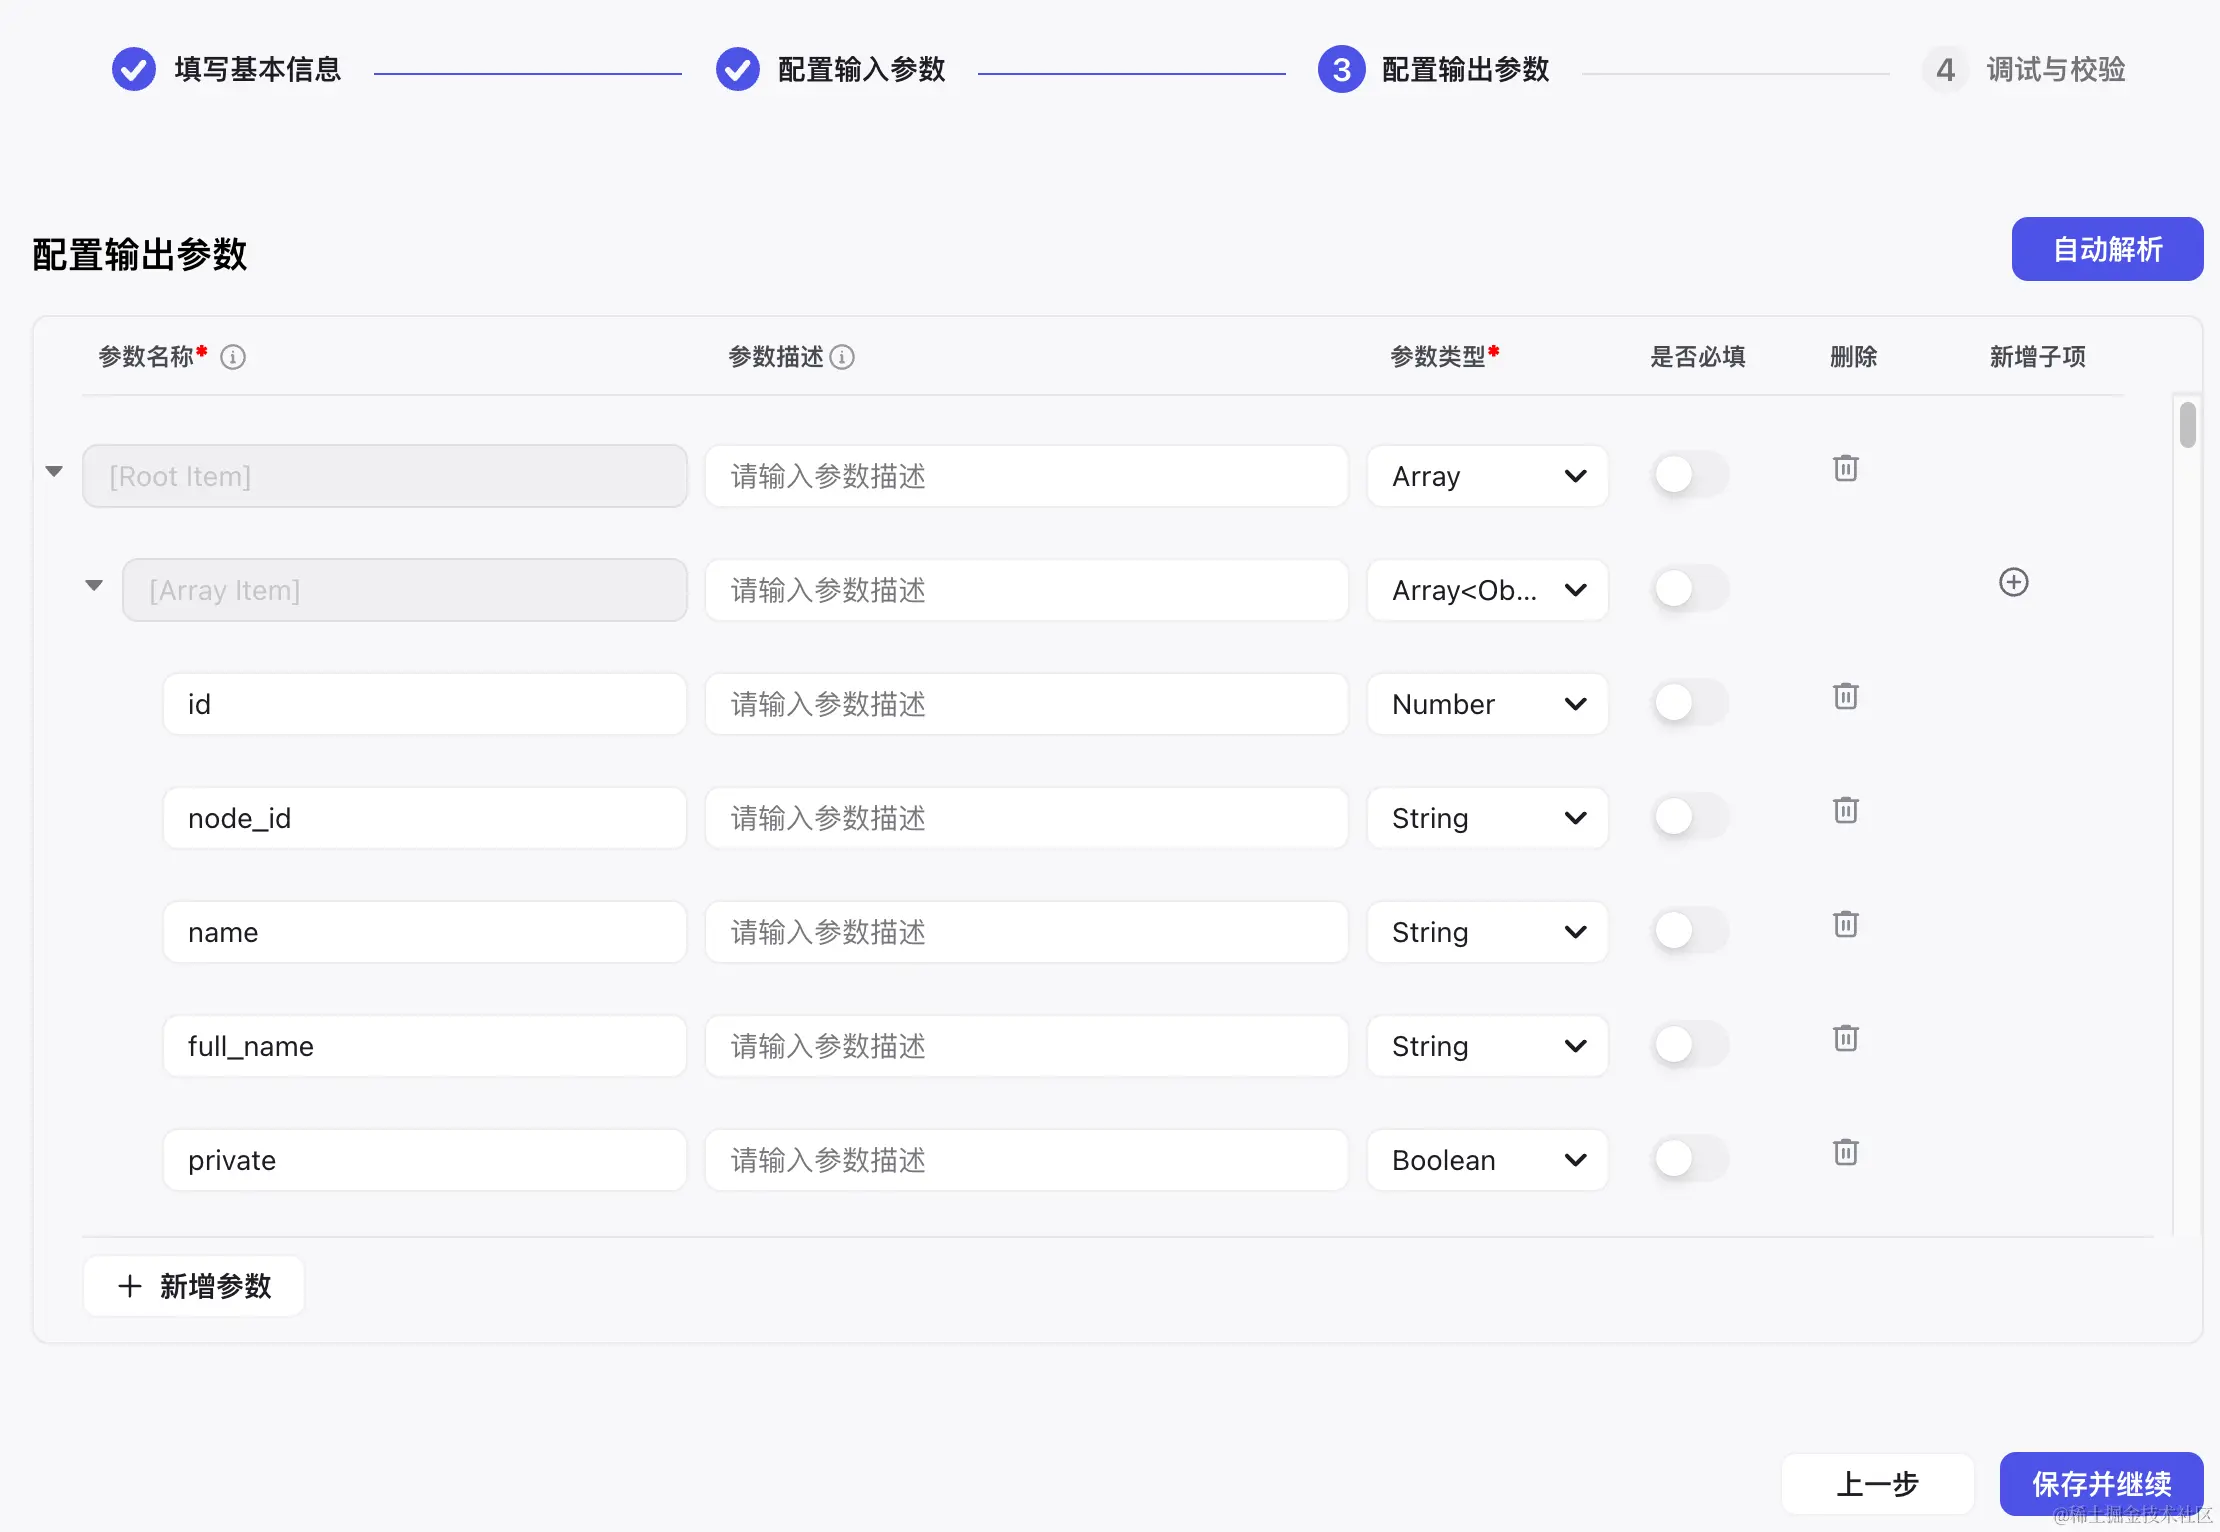Delete the node_id parameter row
This screenshot has width=2220, height=1532.
pos(1845,810)
